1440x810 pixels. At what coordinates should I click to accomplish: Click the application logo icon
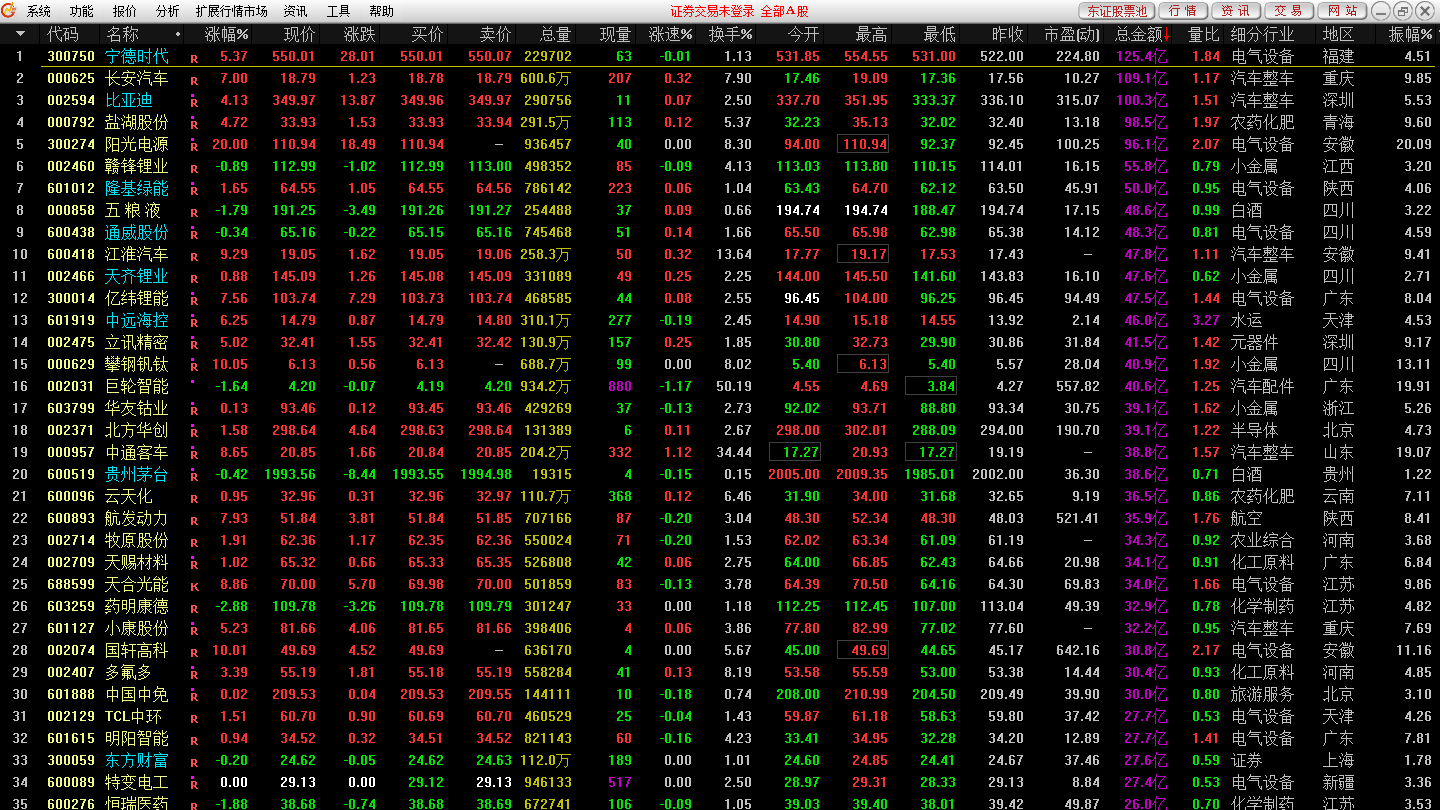pos(10,11)
